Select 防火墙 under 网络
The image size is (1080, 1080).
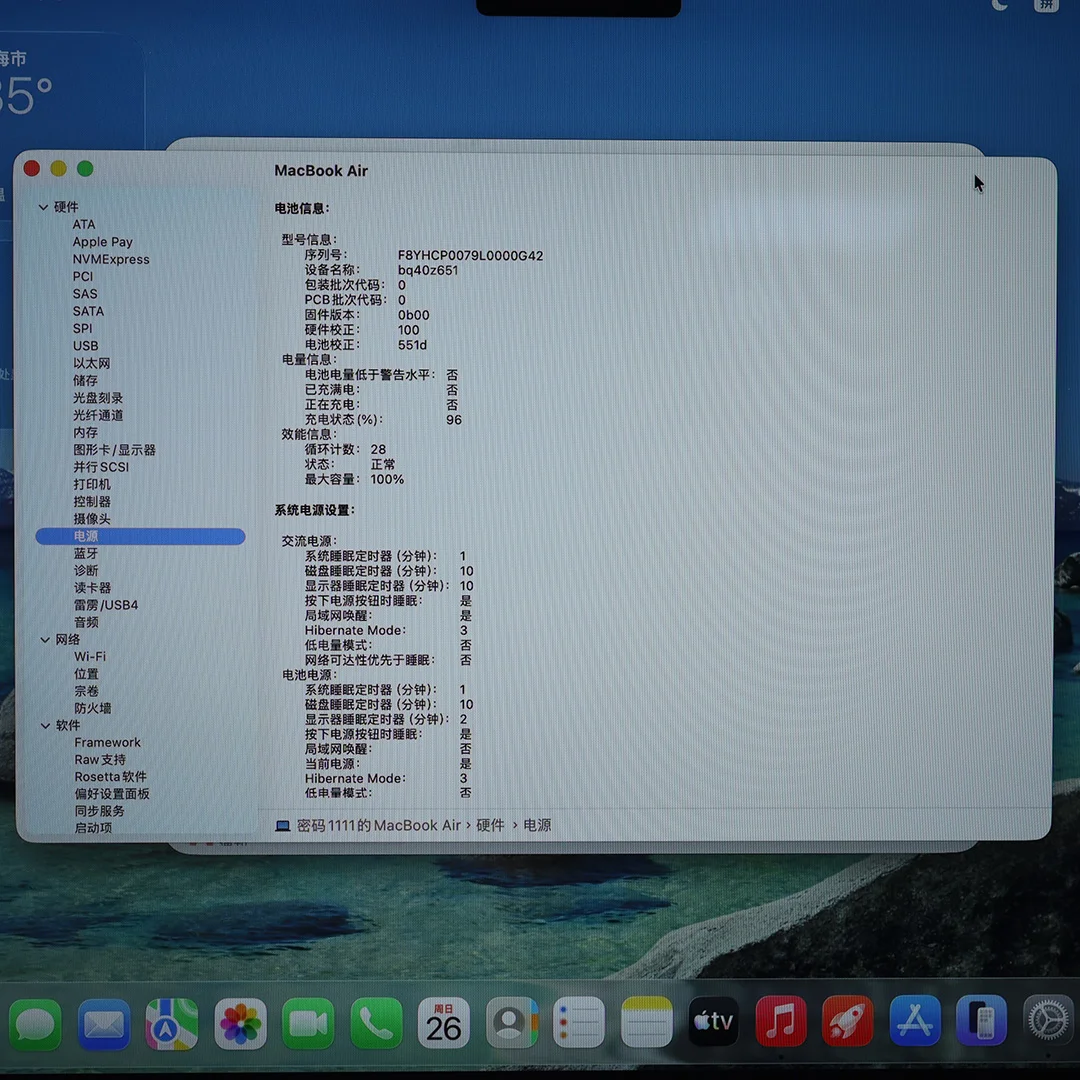pyautogui.click(x=93, y=709)
